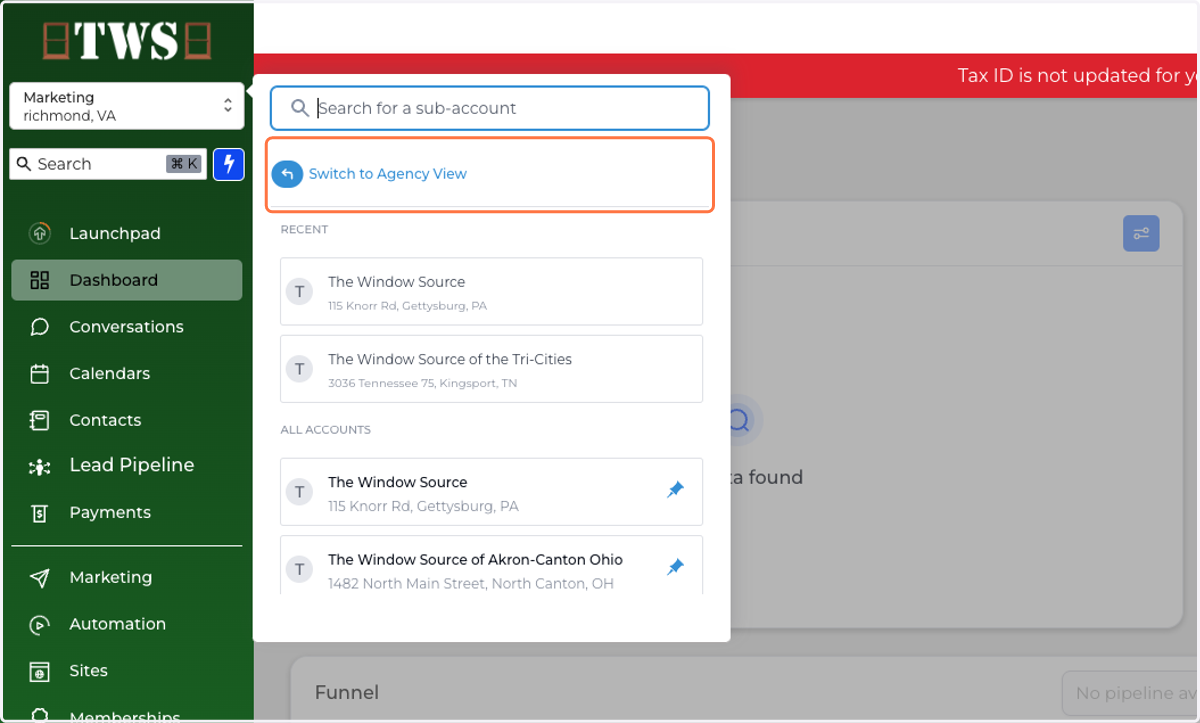
Task: Click the Funnel widget heading
Action: (347, 693)
